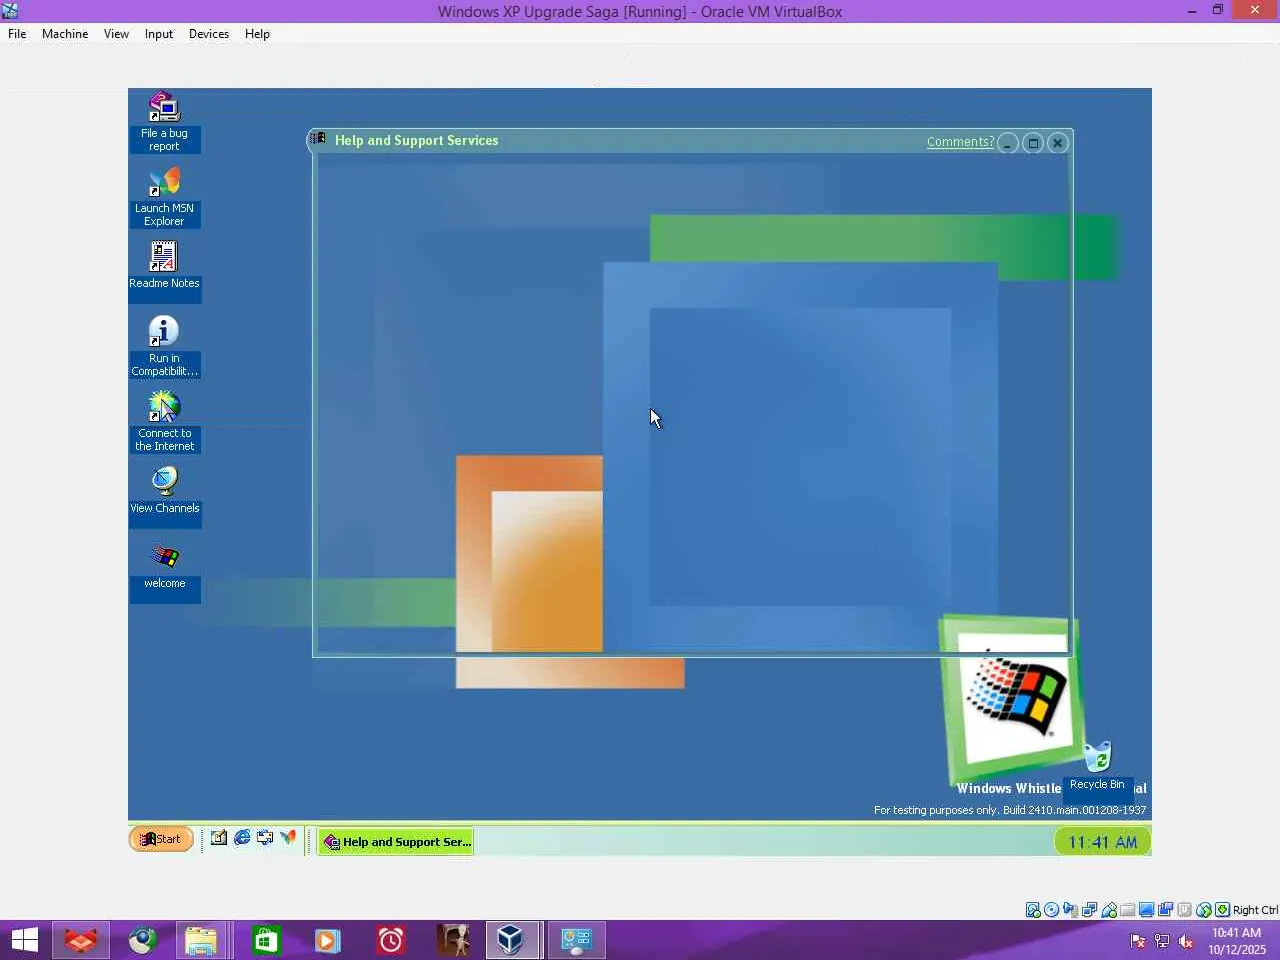
Task: Click the VirtualBox network adapter indicator
Action: [1090, 910]
